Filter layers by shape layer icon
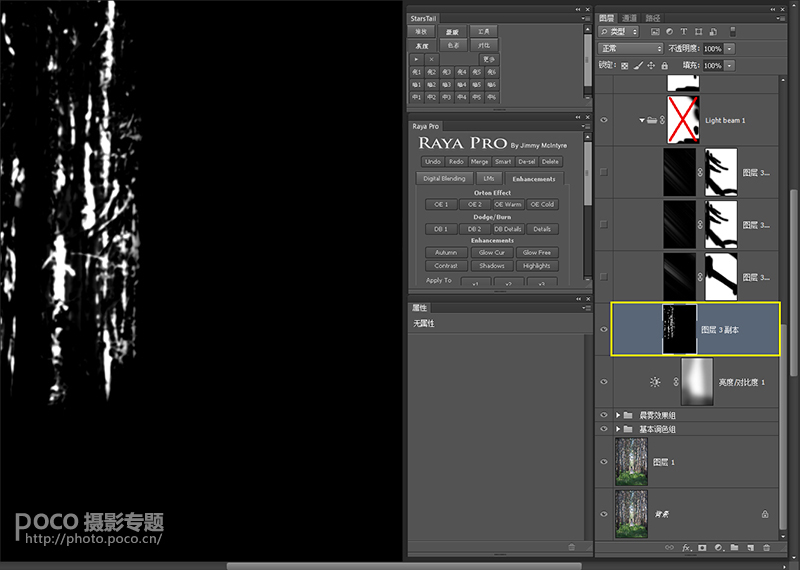 [x=698, y=32]
